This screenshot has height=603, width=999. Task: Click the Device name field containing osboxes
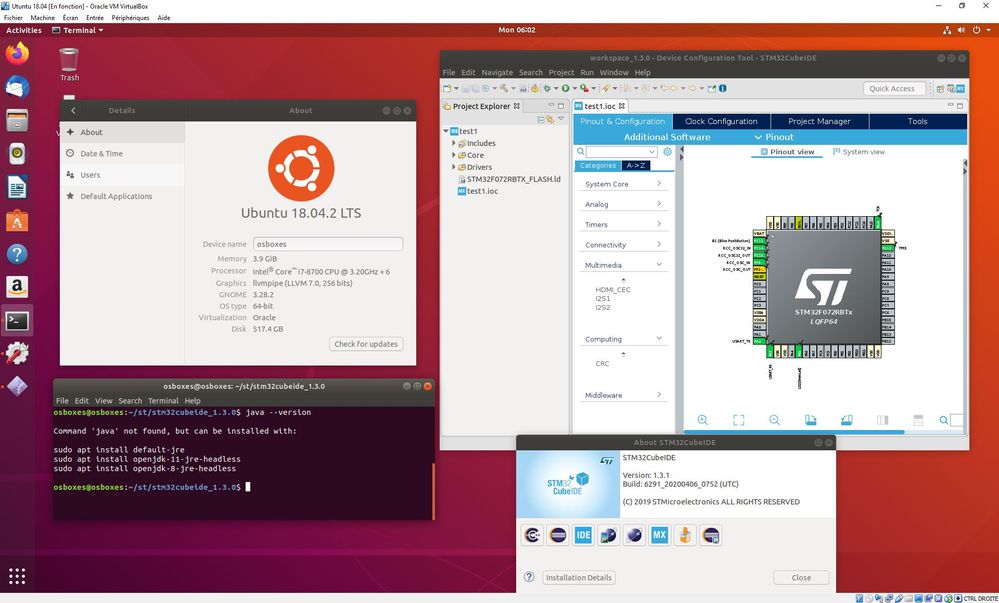tap(327, 244)
